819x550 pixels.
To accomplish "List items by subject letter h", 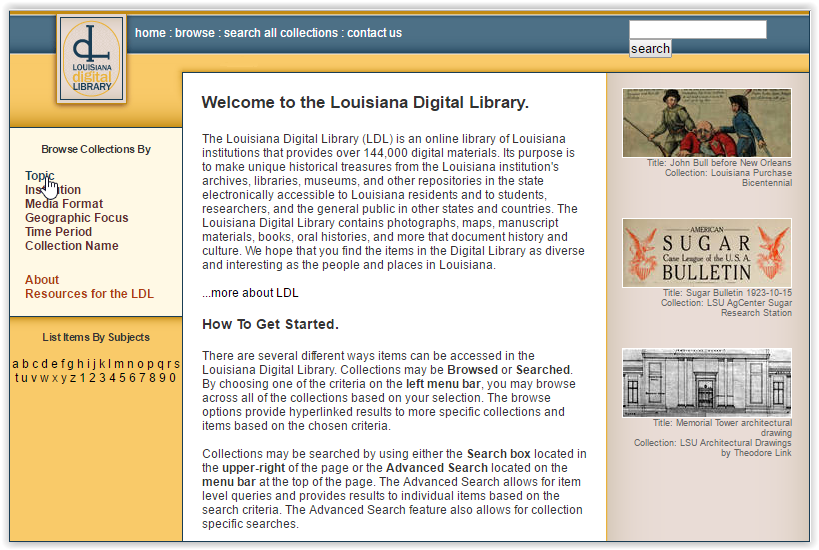I will (80, 364).
